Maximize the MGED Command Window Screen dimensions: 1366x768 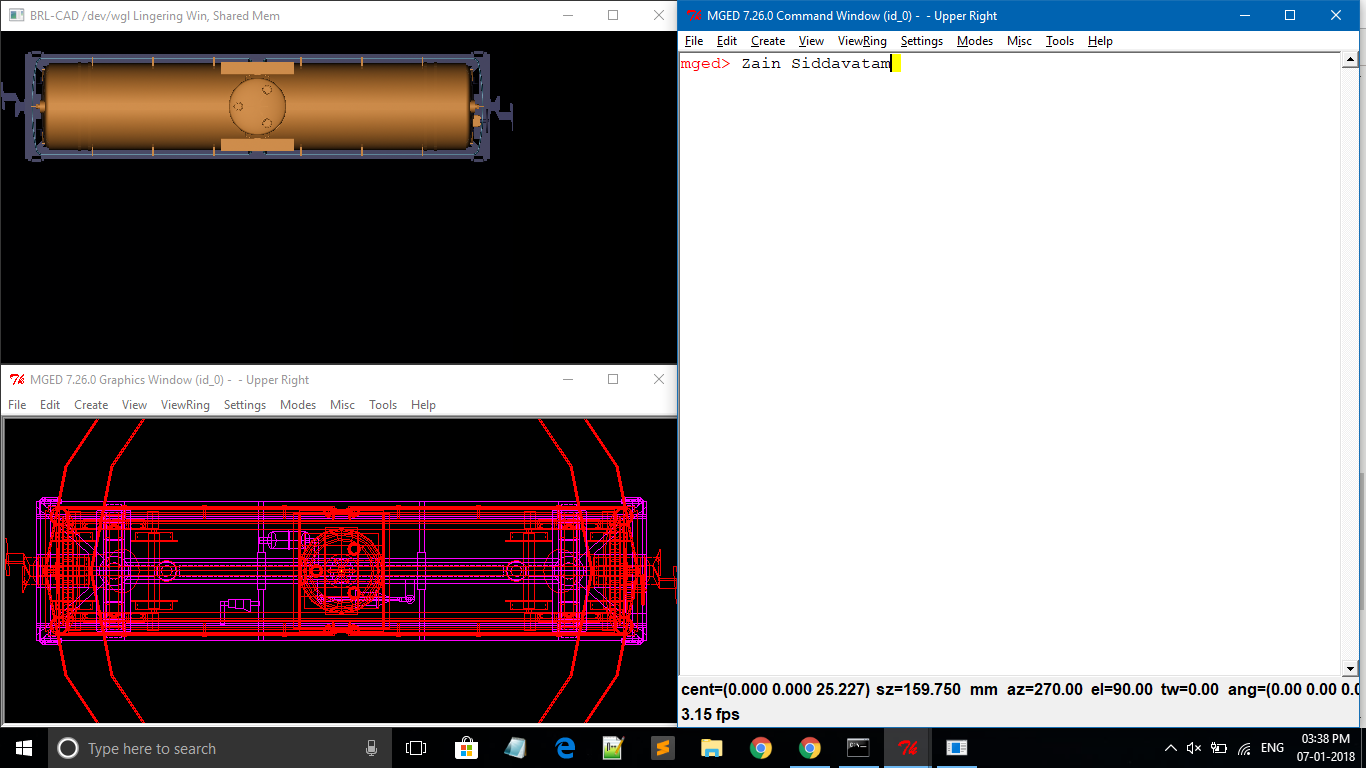(1290, 16)
